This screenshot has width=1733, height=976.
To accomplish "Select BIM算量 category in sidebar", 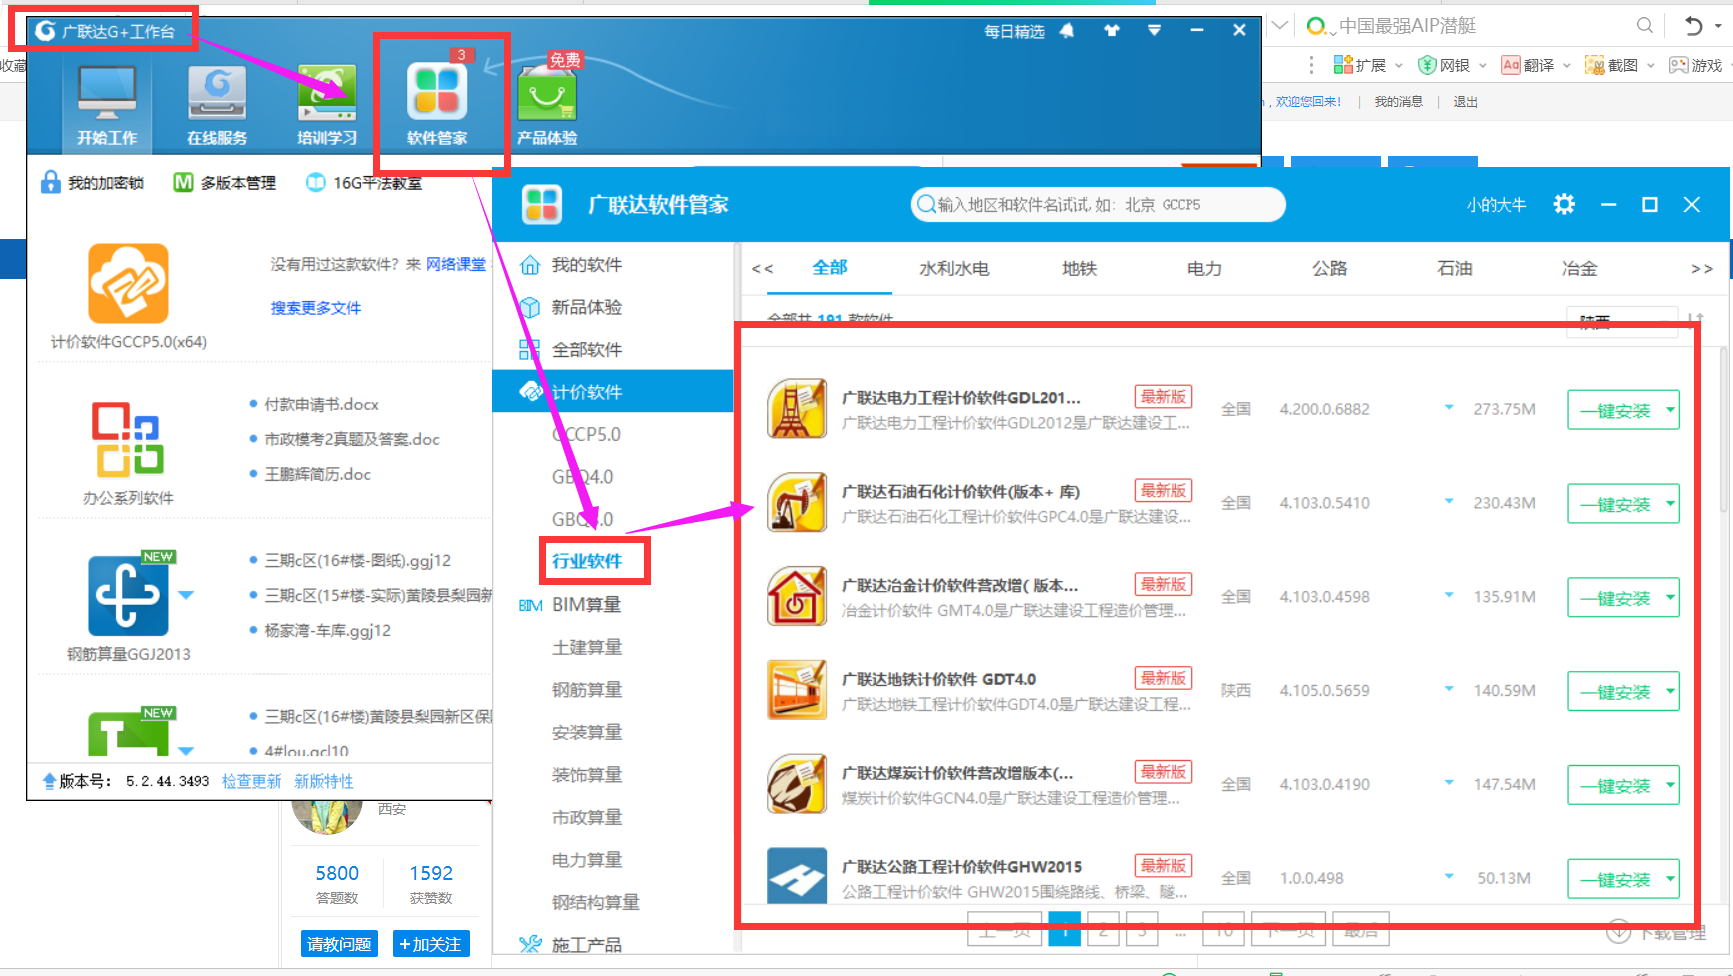I will tap(587, 604).
